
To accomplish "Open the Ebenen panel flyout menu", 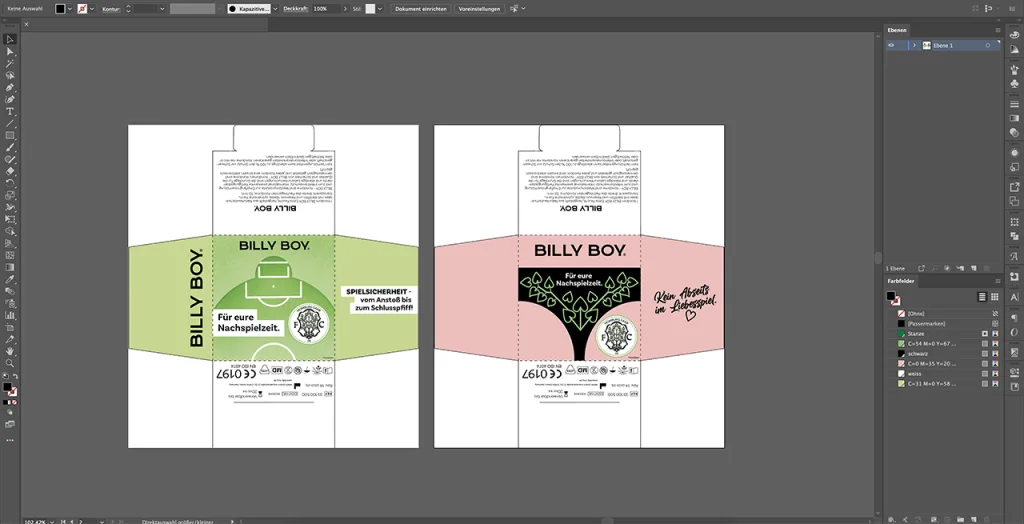I will point(997,30).
